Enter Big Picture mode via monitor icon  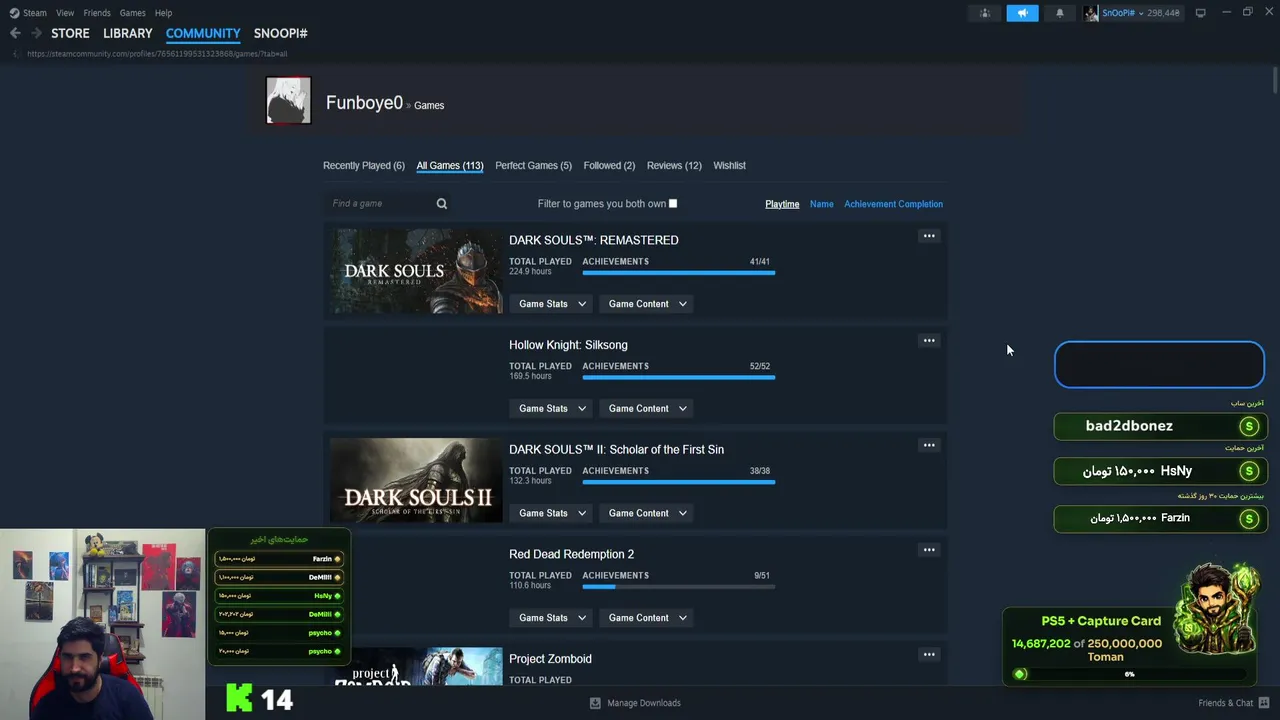click(x=1200, y=13)
